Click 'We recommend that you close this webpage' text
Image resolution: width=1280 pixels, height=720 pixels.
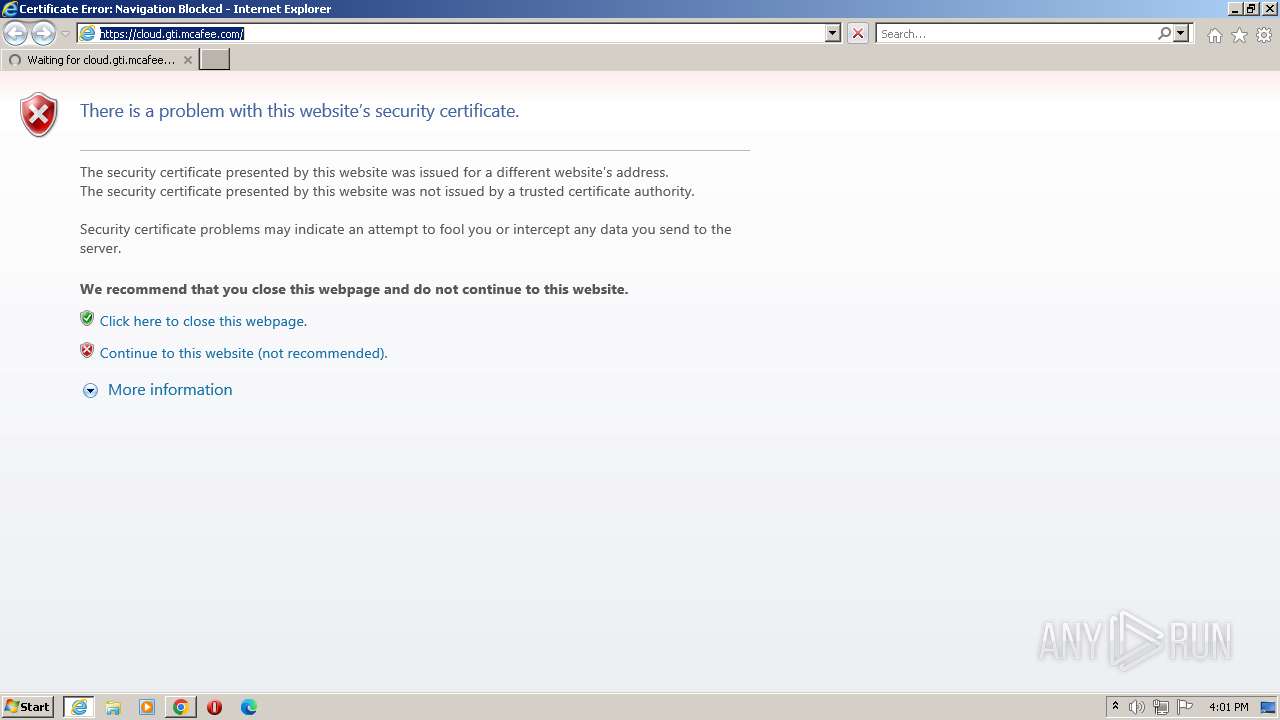tap(354, 289)
